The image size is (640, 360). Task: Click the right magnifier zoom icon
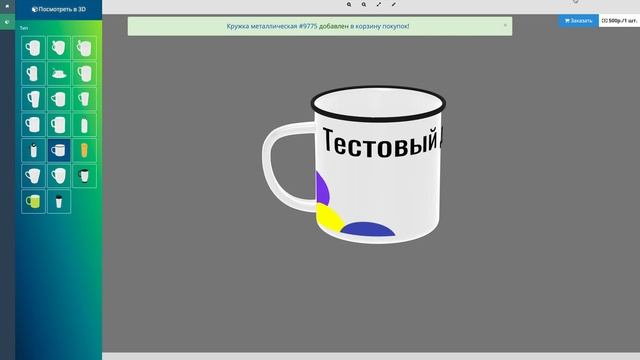(364, 4)
